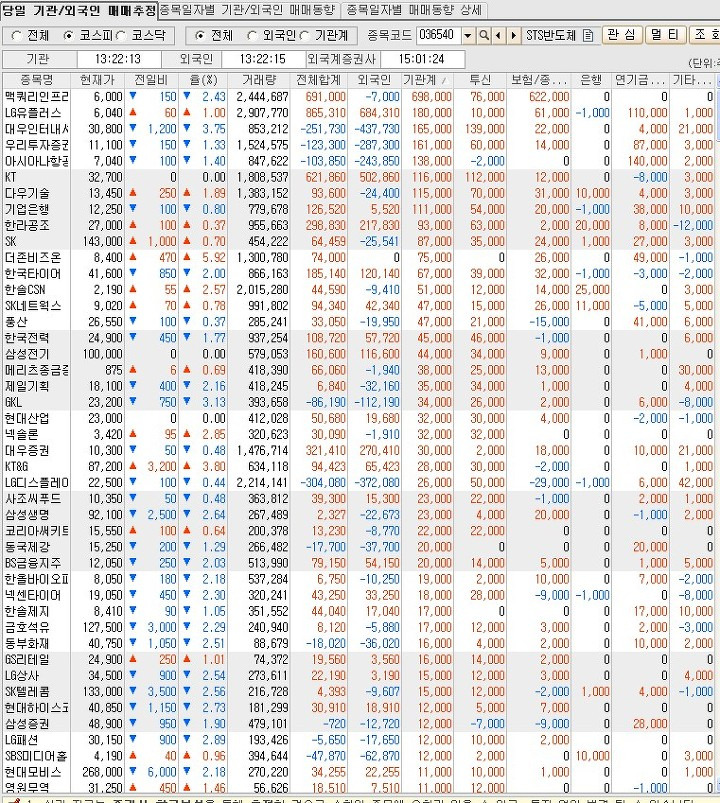720x803 pixels.
Task: Sort by the 현재가 column header
Action: tap(97, 80)
